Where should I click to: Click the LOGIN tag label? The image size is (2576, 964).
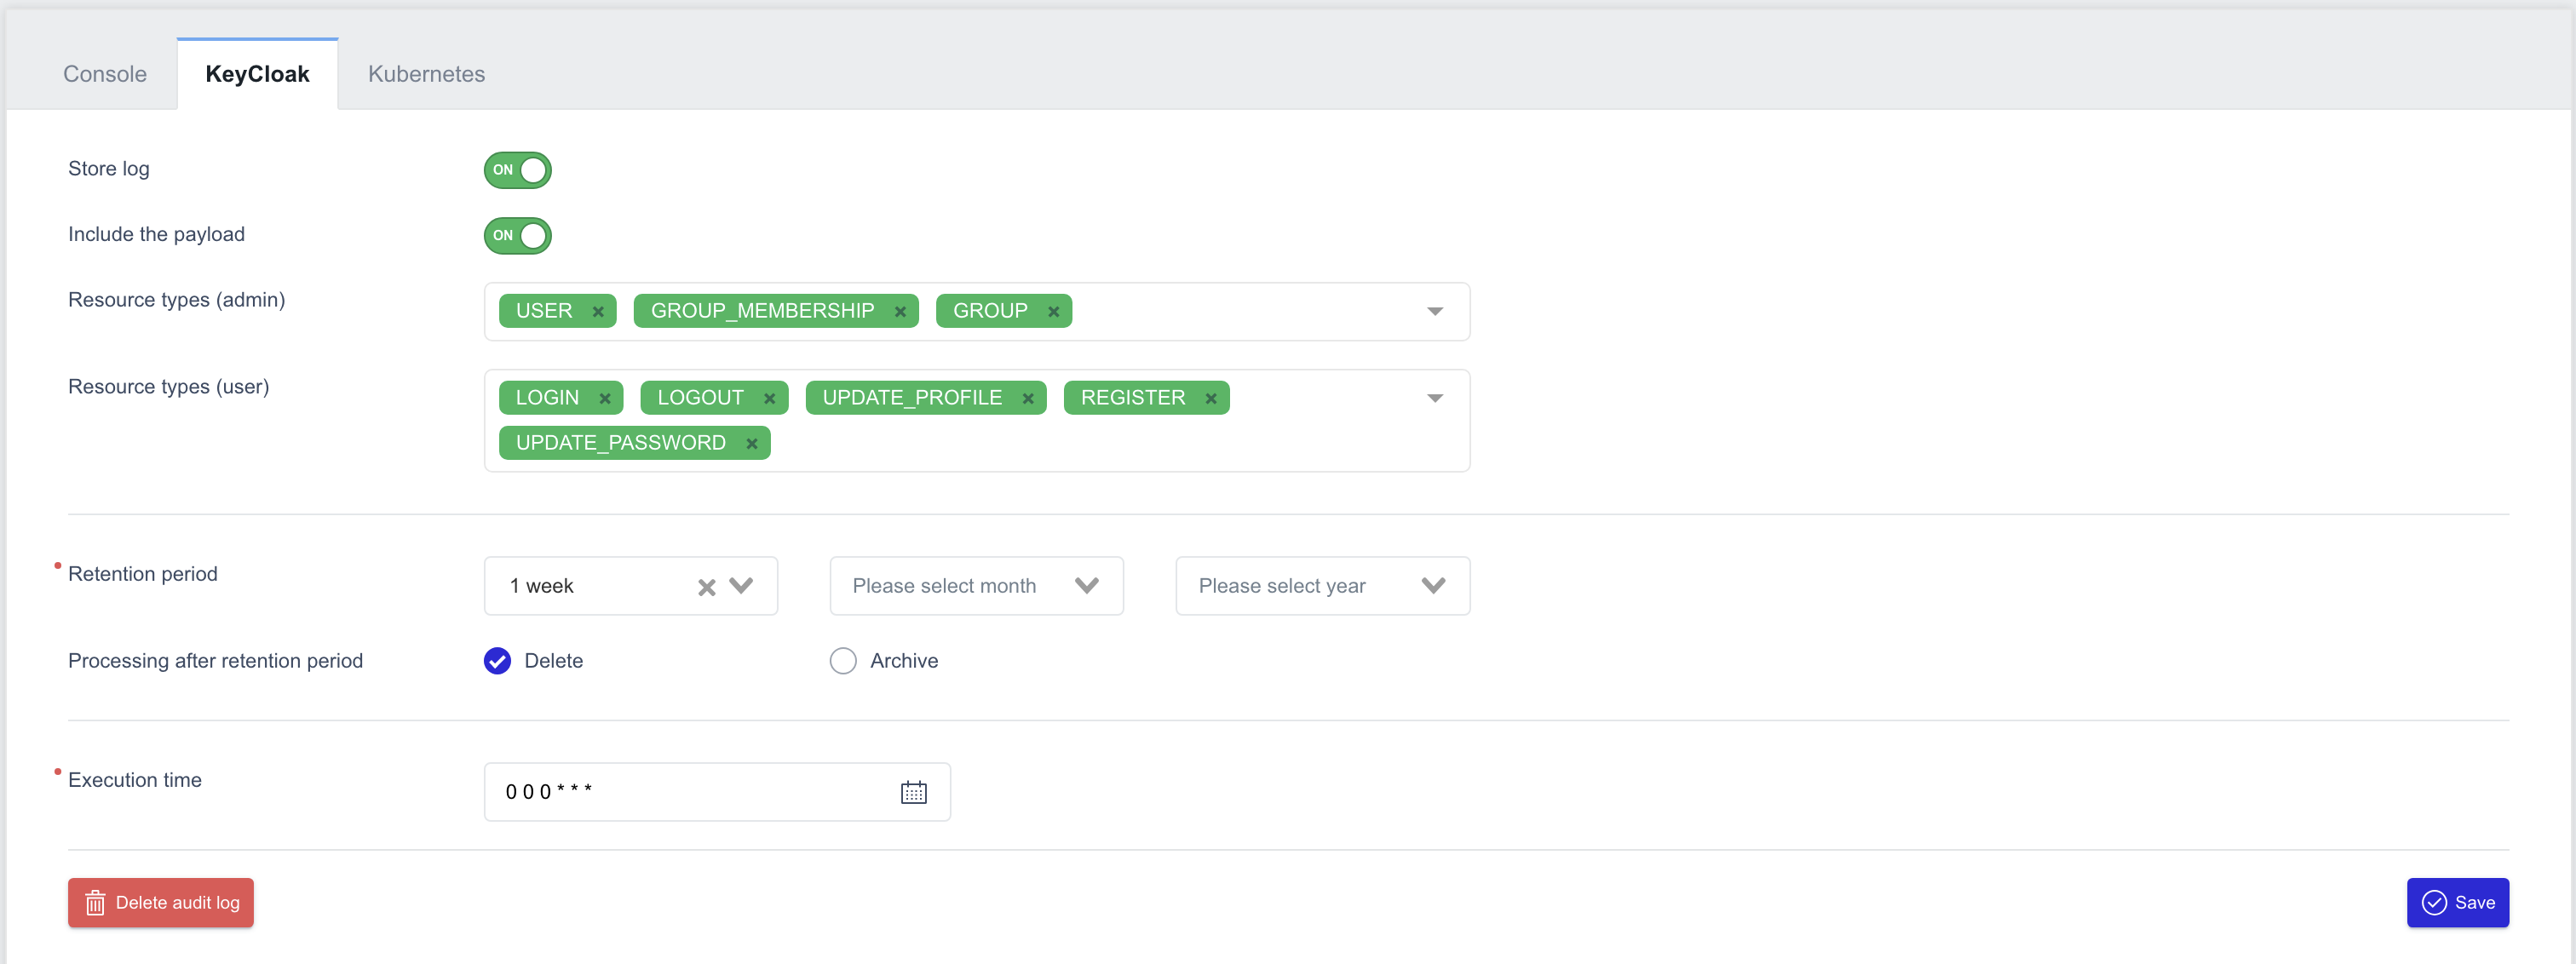point(547,398)
